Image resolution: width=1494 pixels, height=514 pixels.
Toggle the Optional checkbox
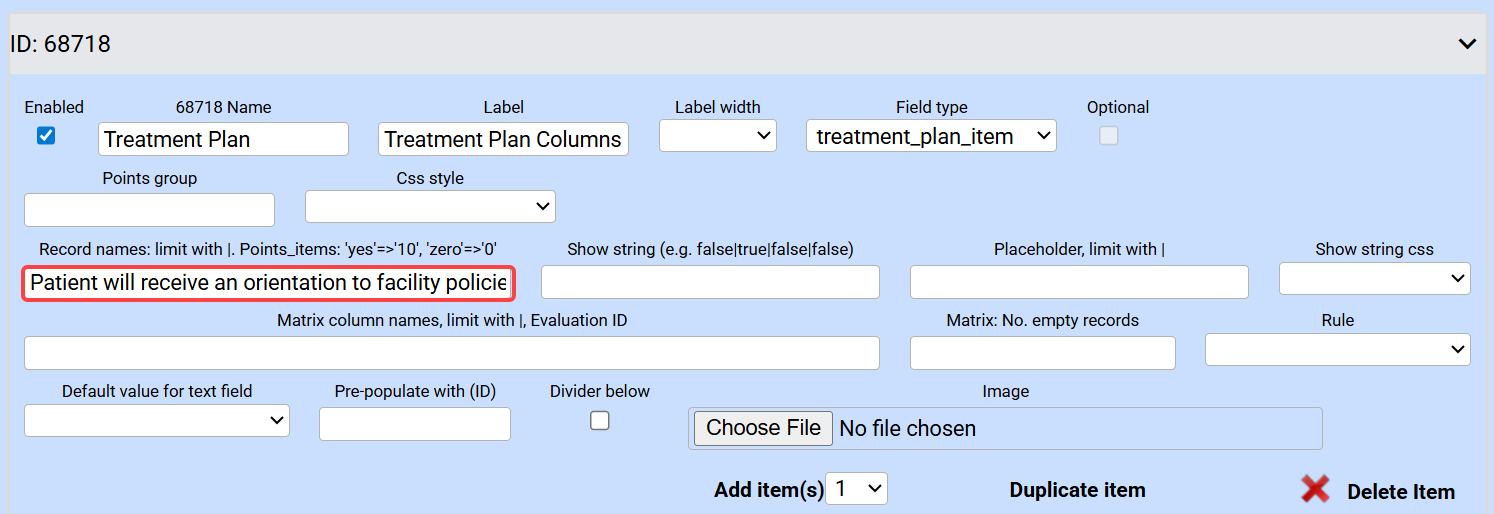tap(1108, 136)
